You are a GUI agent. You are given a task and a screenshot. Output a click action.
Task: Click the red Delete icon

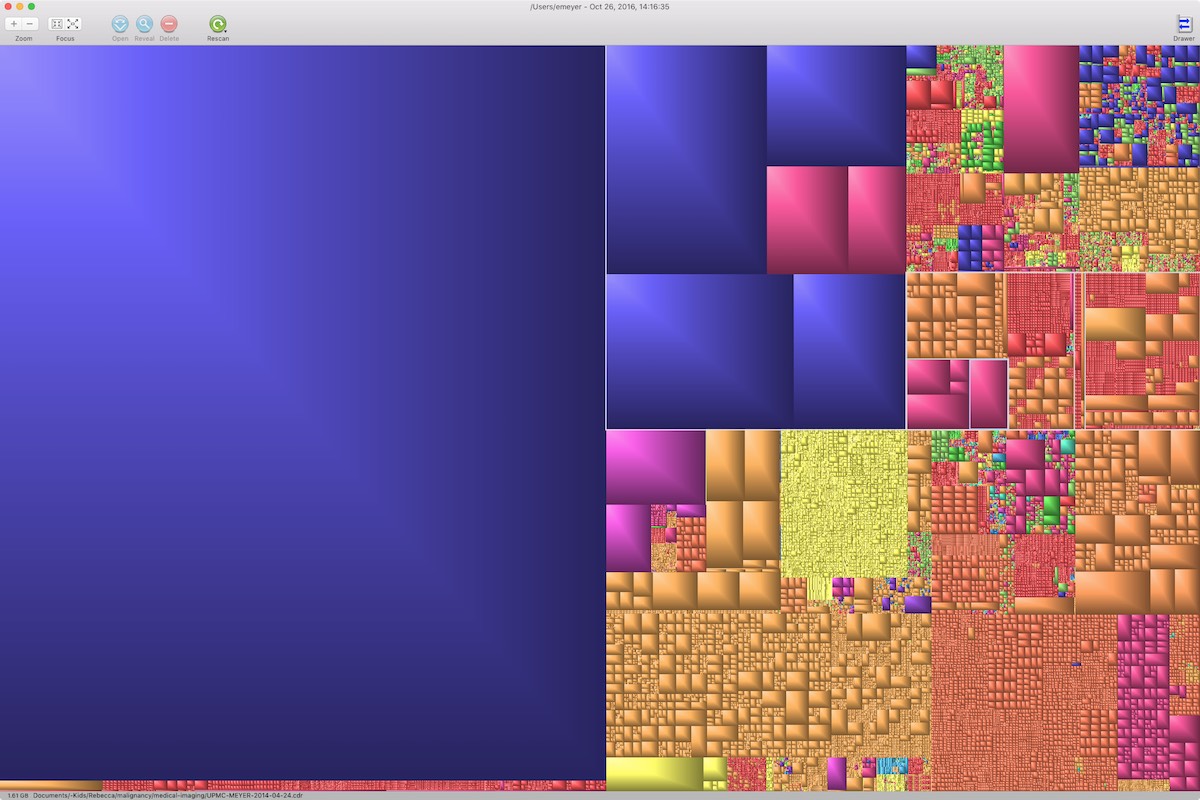click(169, 23)
